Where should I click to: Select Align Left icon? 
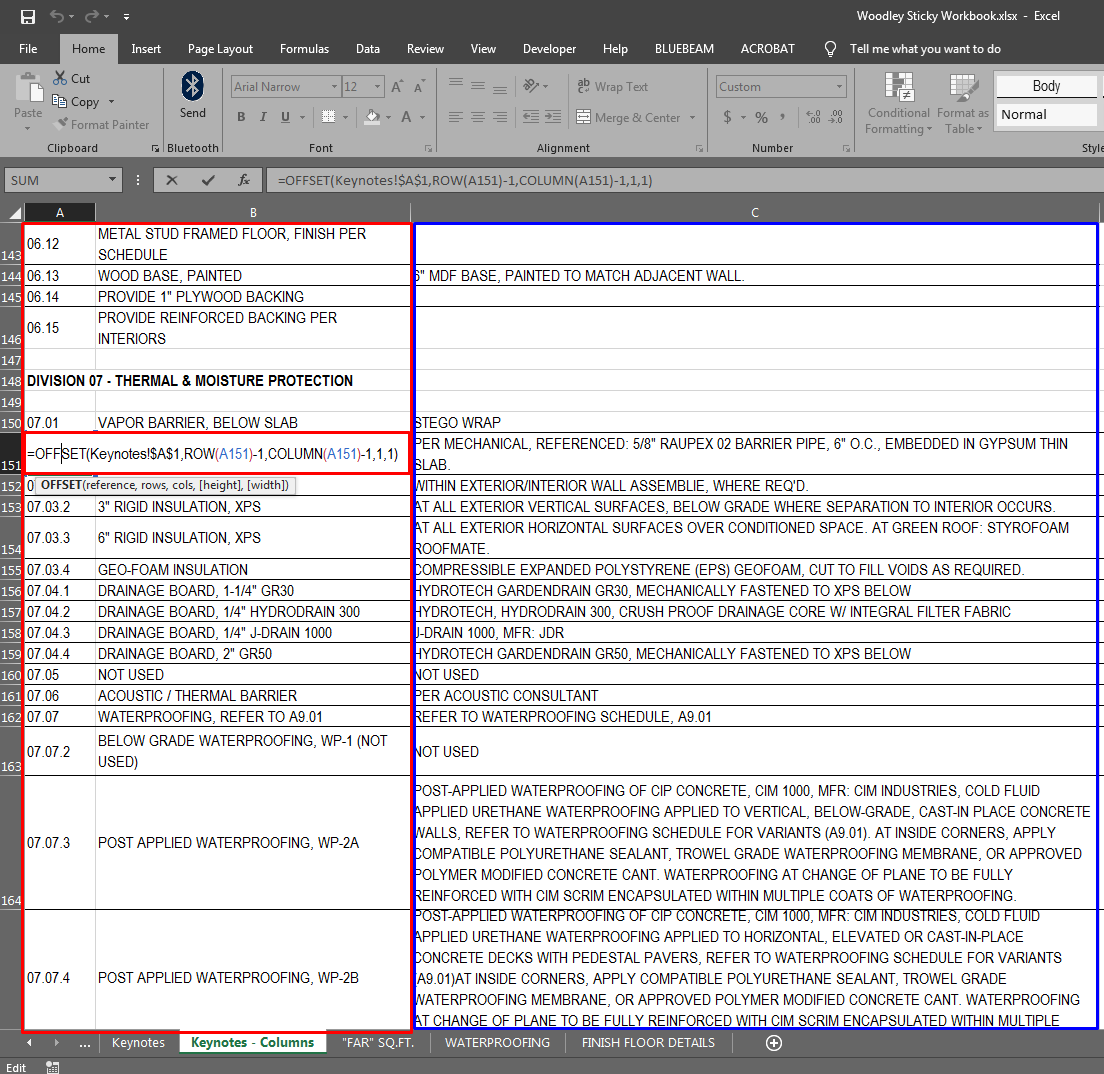click(456, 117)
